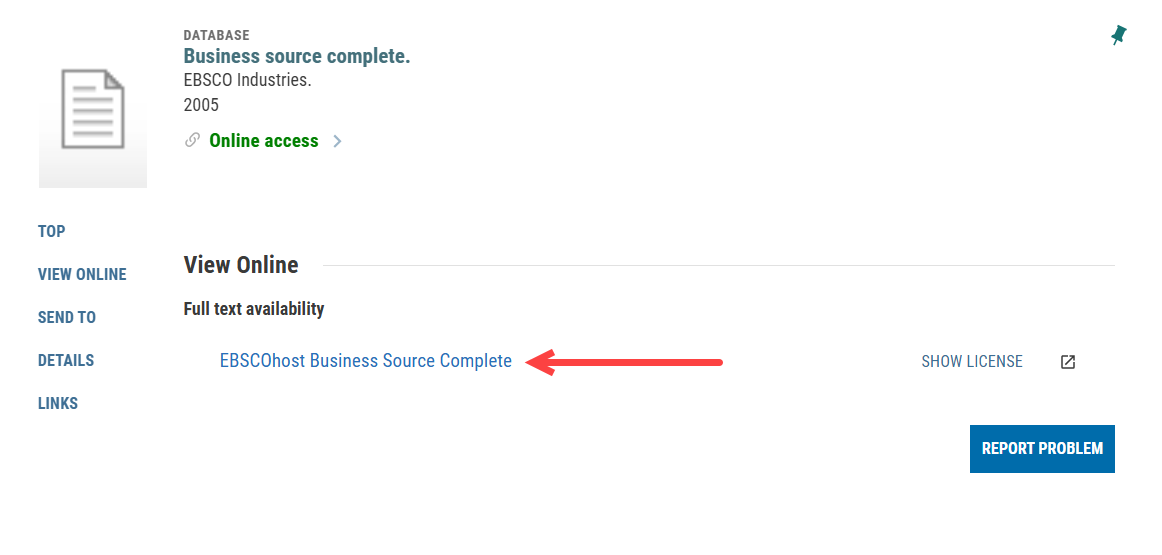
Task: Go to View Online in the side navigation
Action: [82, 274]
